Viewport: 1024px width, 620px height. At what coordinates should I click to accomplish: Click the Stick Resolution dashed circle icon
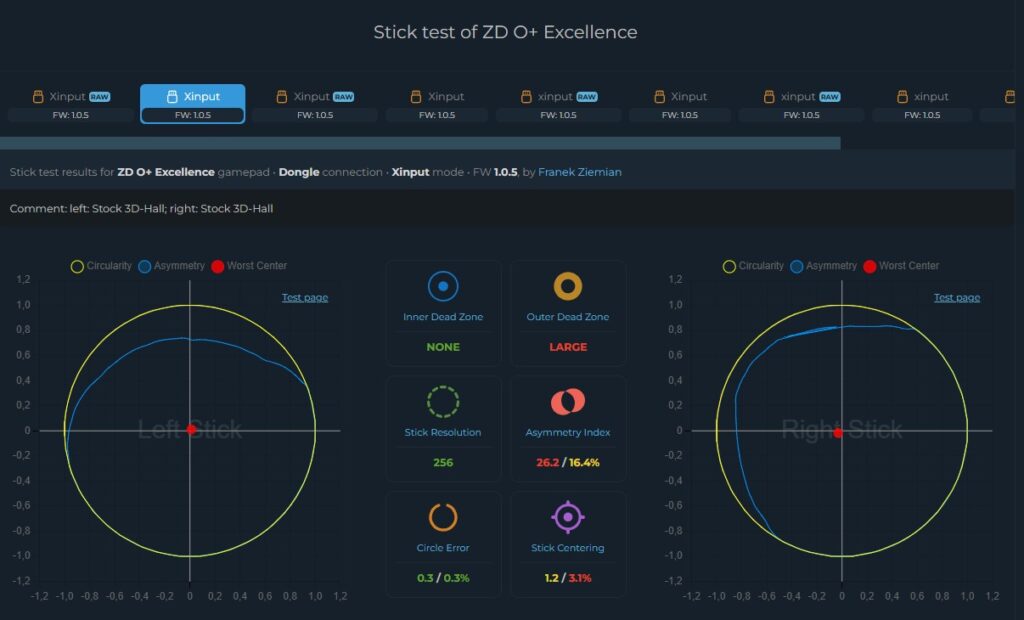point(443,401)
